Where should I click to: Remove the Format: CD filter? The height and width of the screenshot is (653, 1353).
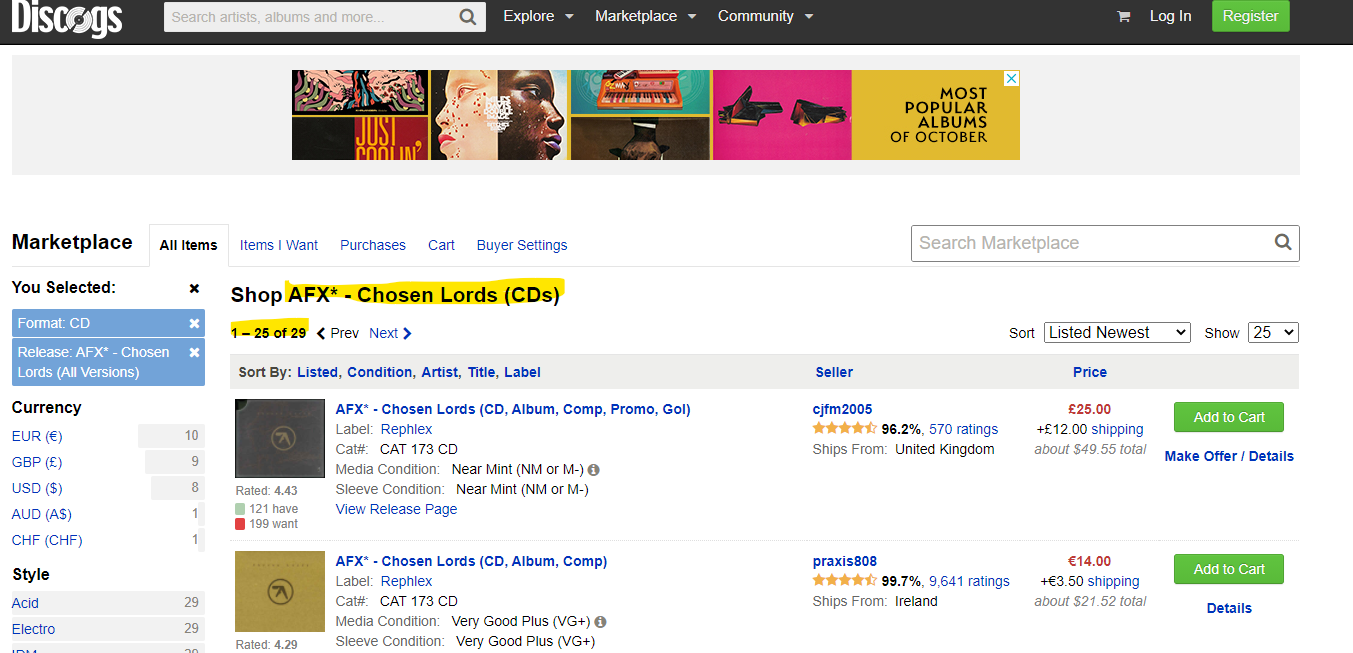point(194,323)
